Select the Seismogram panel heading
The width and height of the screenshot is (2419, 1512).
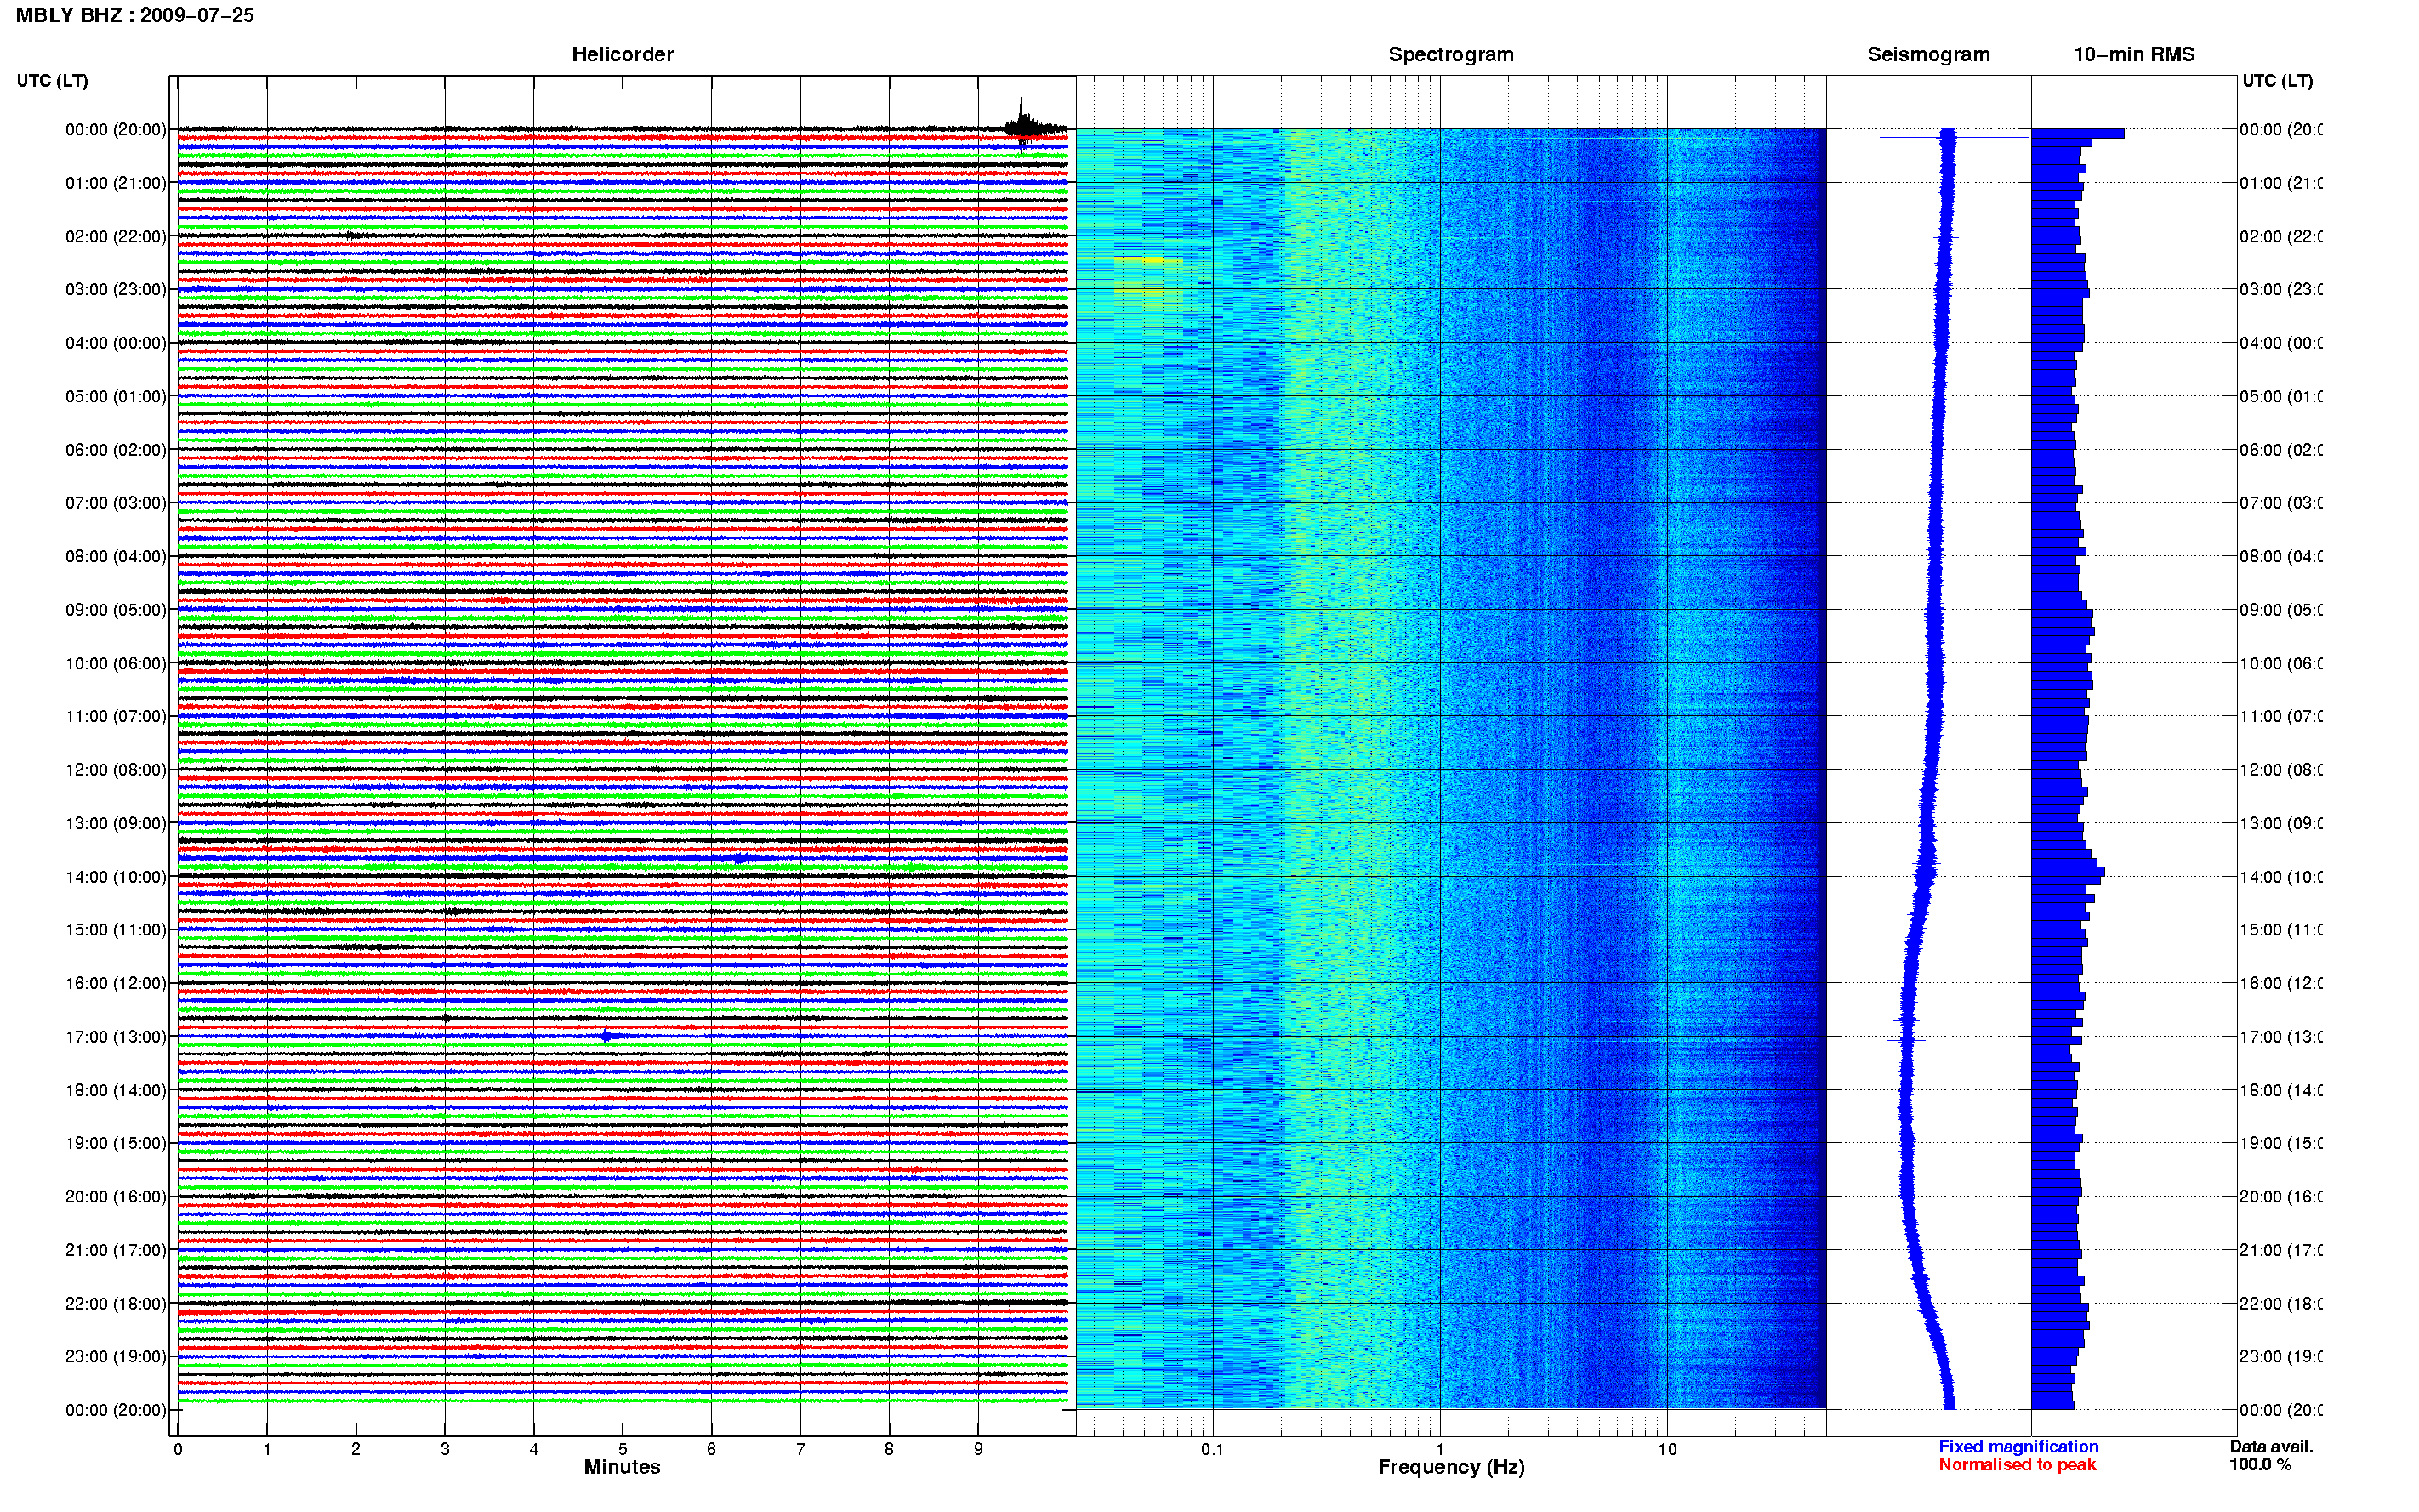1928,55
